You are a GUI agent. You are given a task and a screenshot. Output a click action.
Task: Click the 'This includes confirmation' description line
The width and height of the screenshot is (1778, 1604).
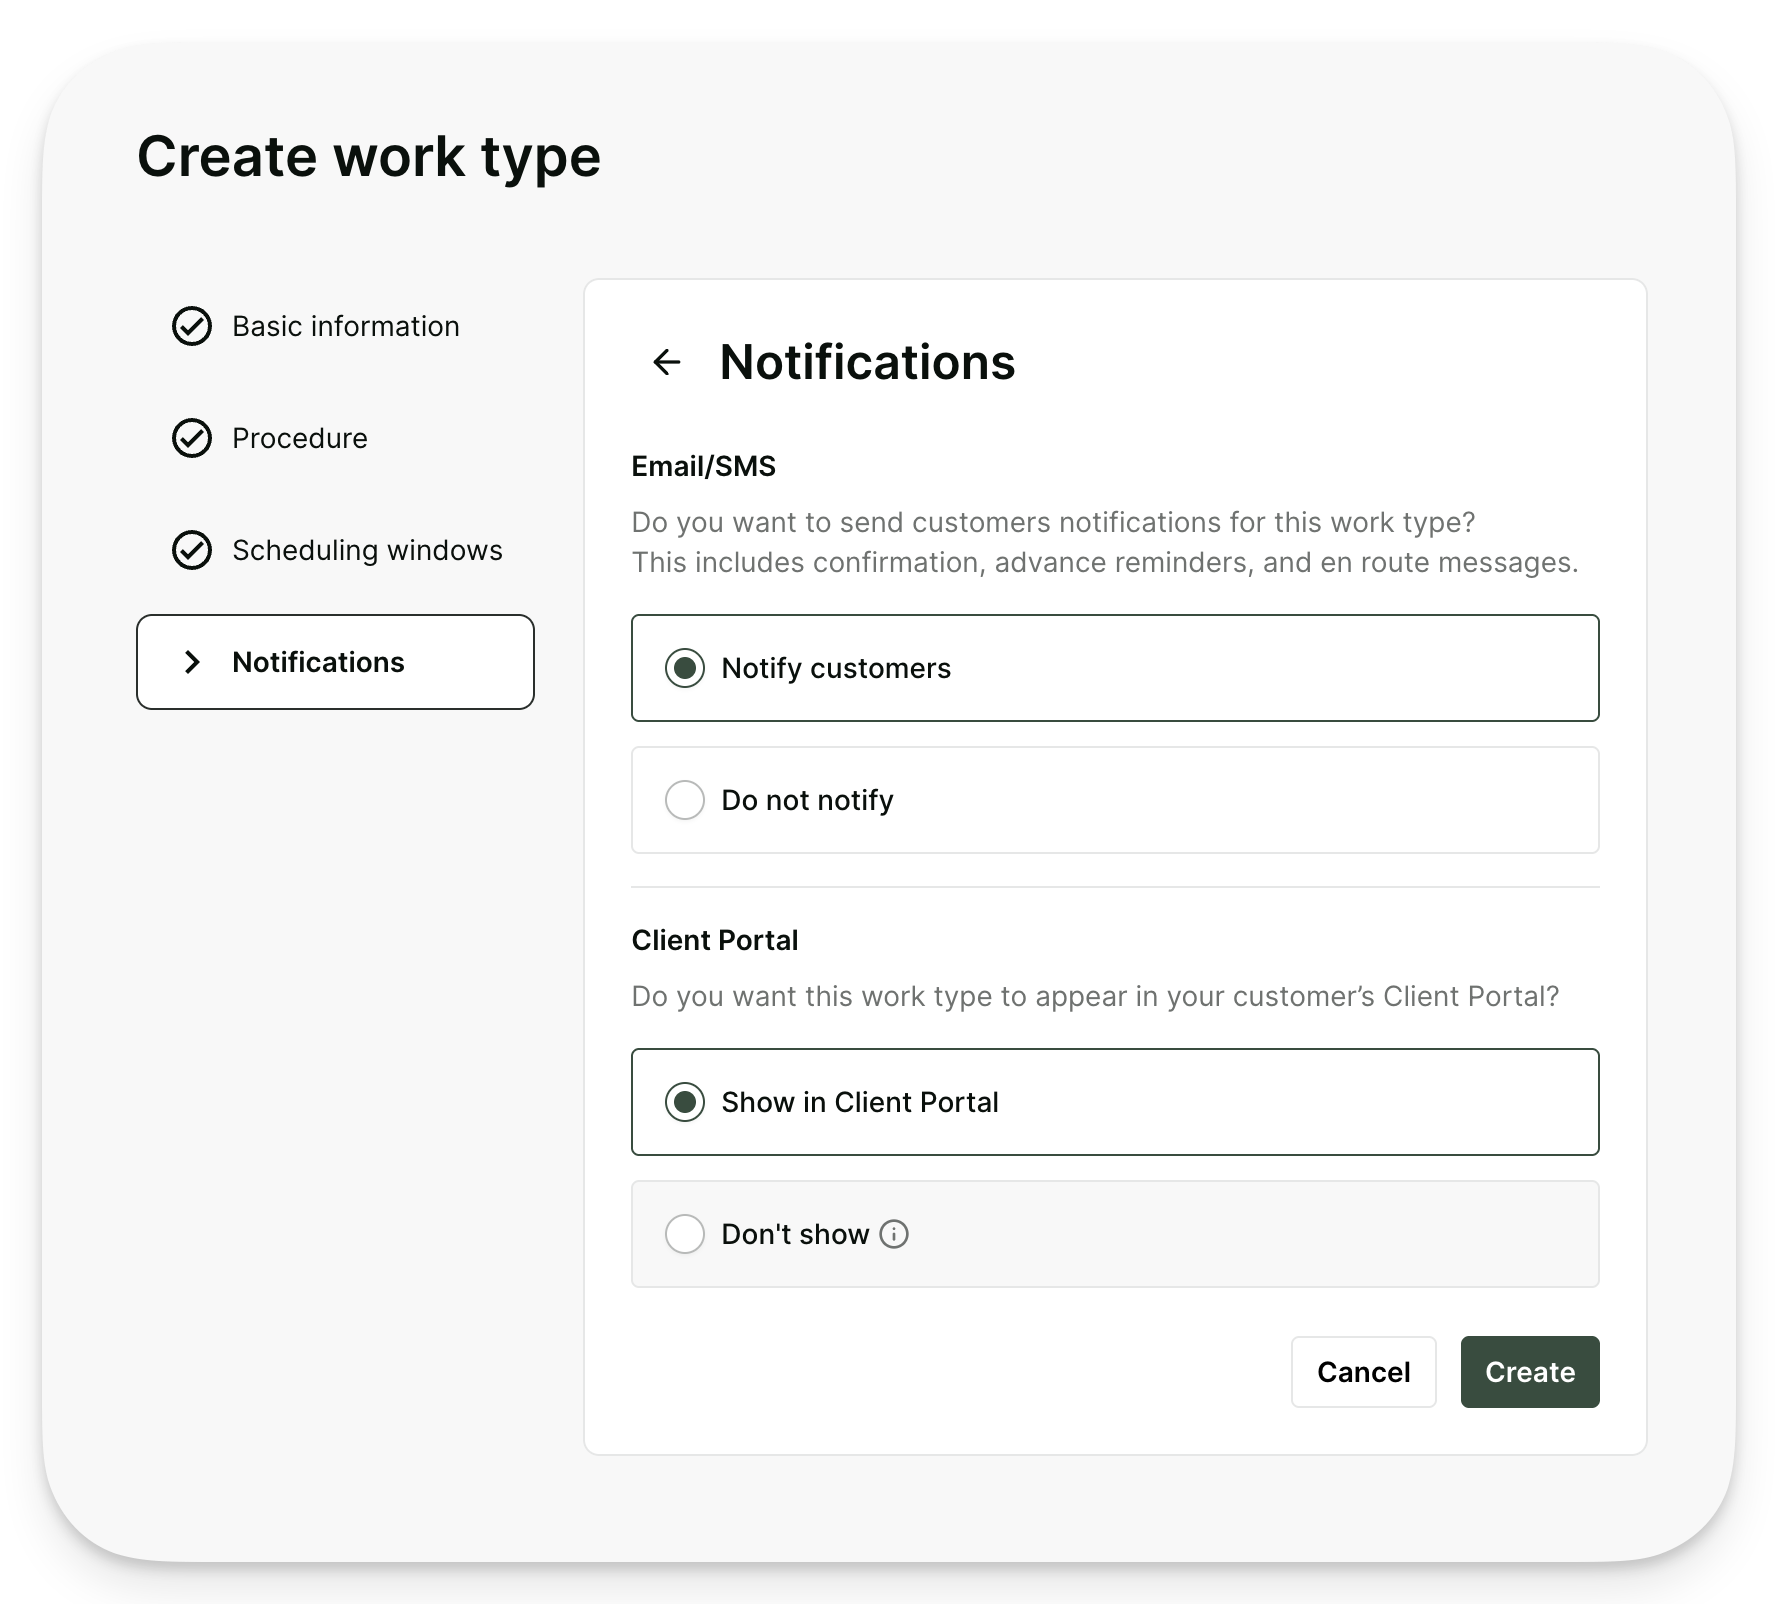coord(1105,563)
